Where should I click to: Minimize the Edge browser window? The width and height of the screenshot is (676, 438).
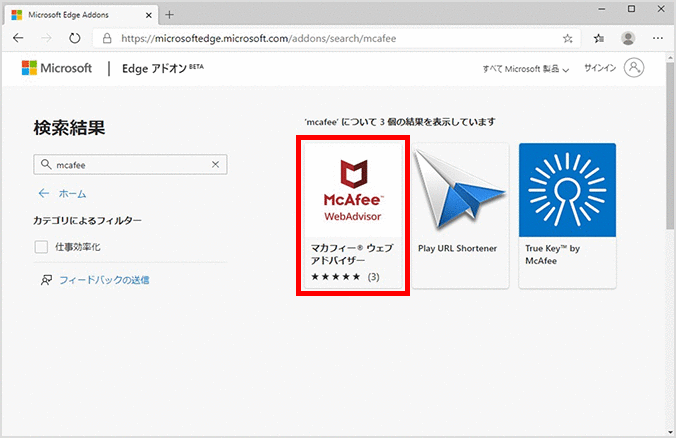pos(602,9)
